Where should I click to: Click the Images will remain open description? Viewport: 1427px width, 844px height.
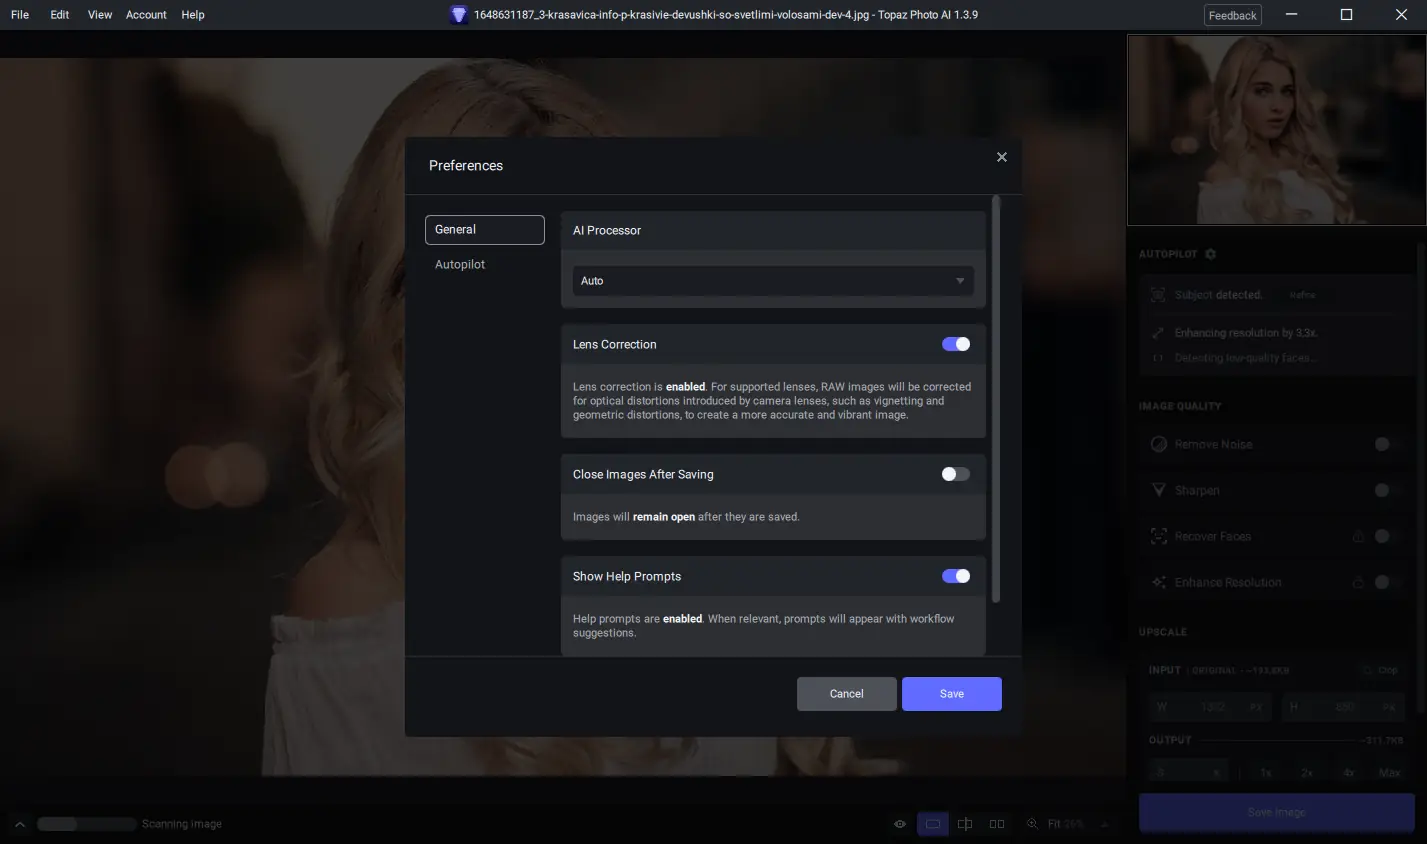[686, 517]
